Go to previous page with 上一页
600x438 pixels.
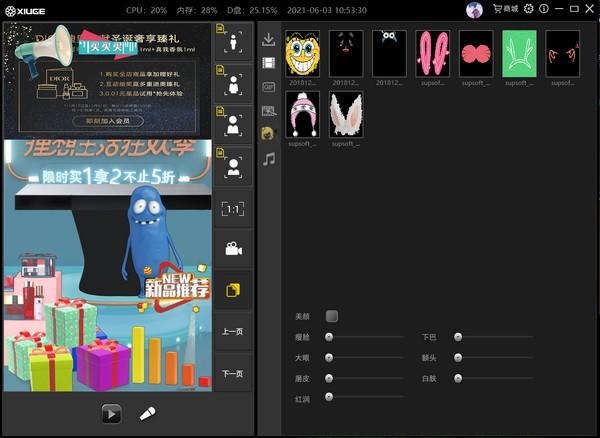point(233,332)
